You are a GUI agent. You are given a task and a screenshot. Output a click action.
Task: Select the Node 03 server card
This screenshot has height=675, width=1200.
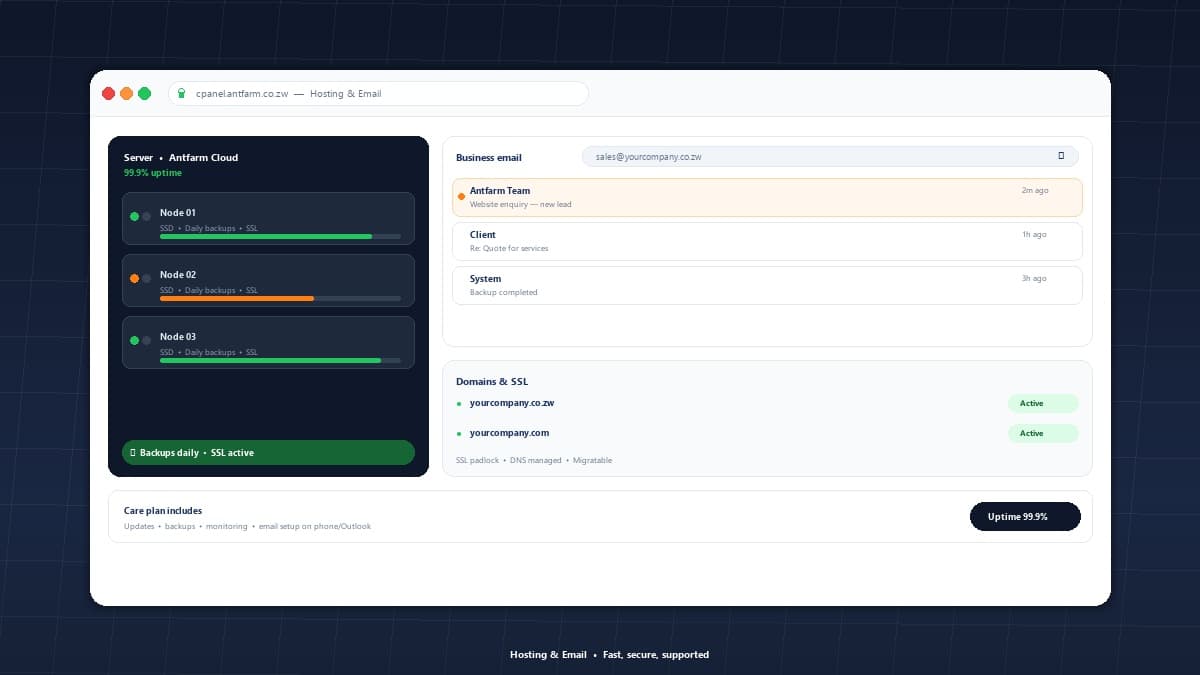(268, 343)
